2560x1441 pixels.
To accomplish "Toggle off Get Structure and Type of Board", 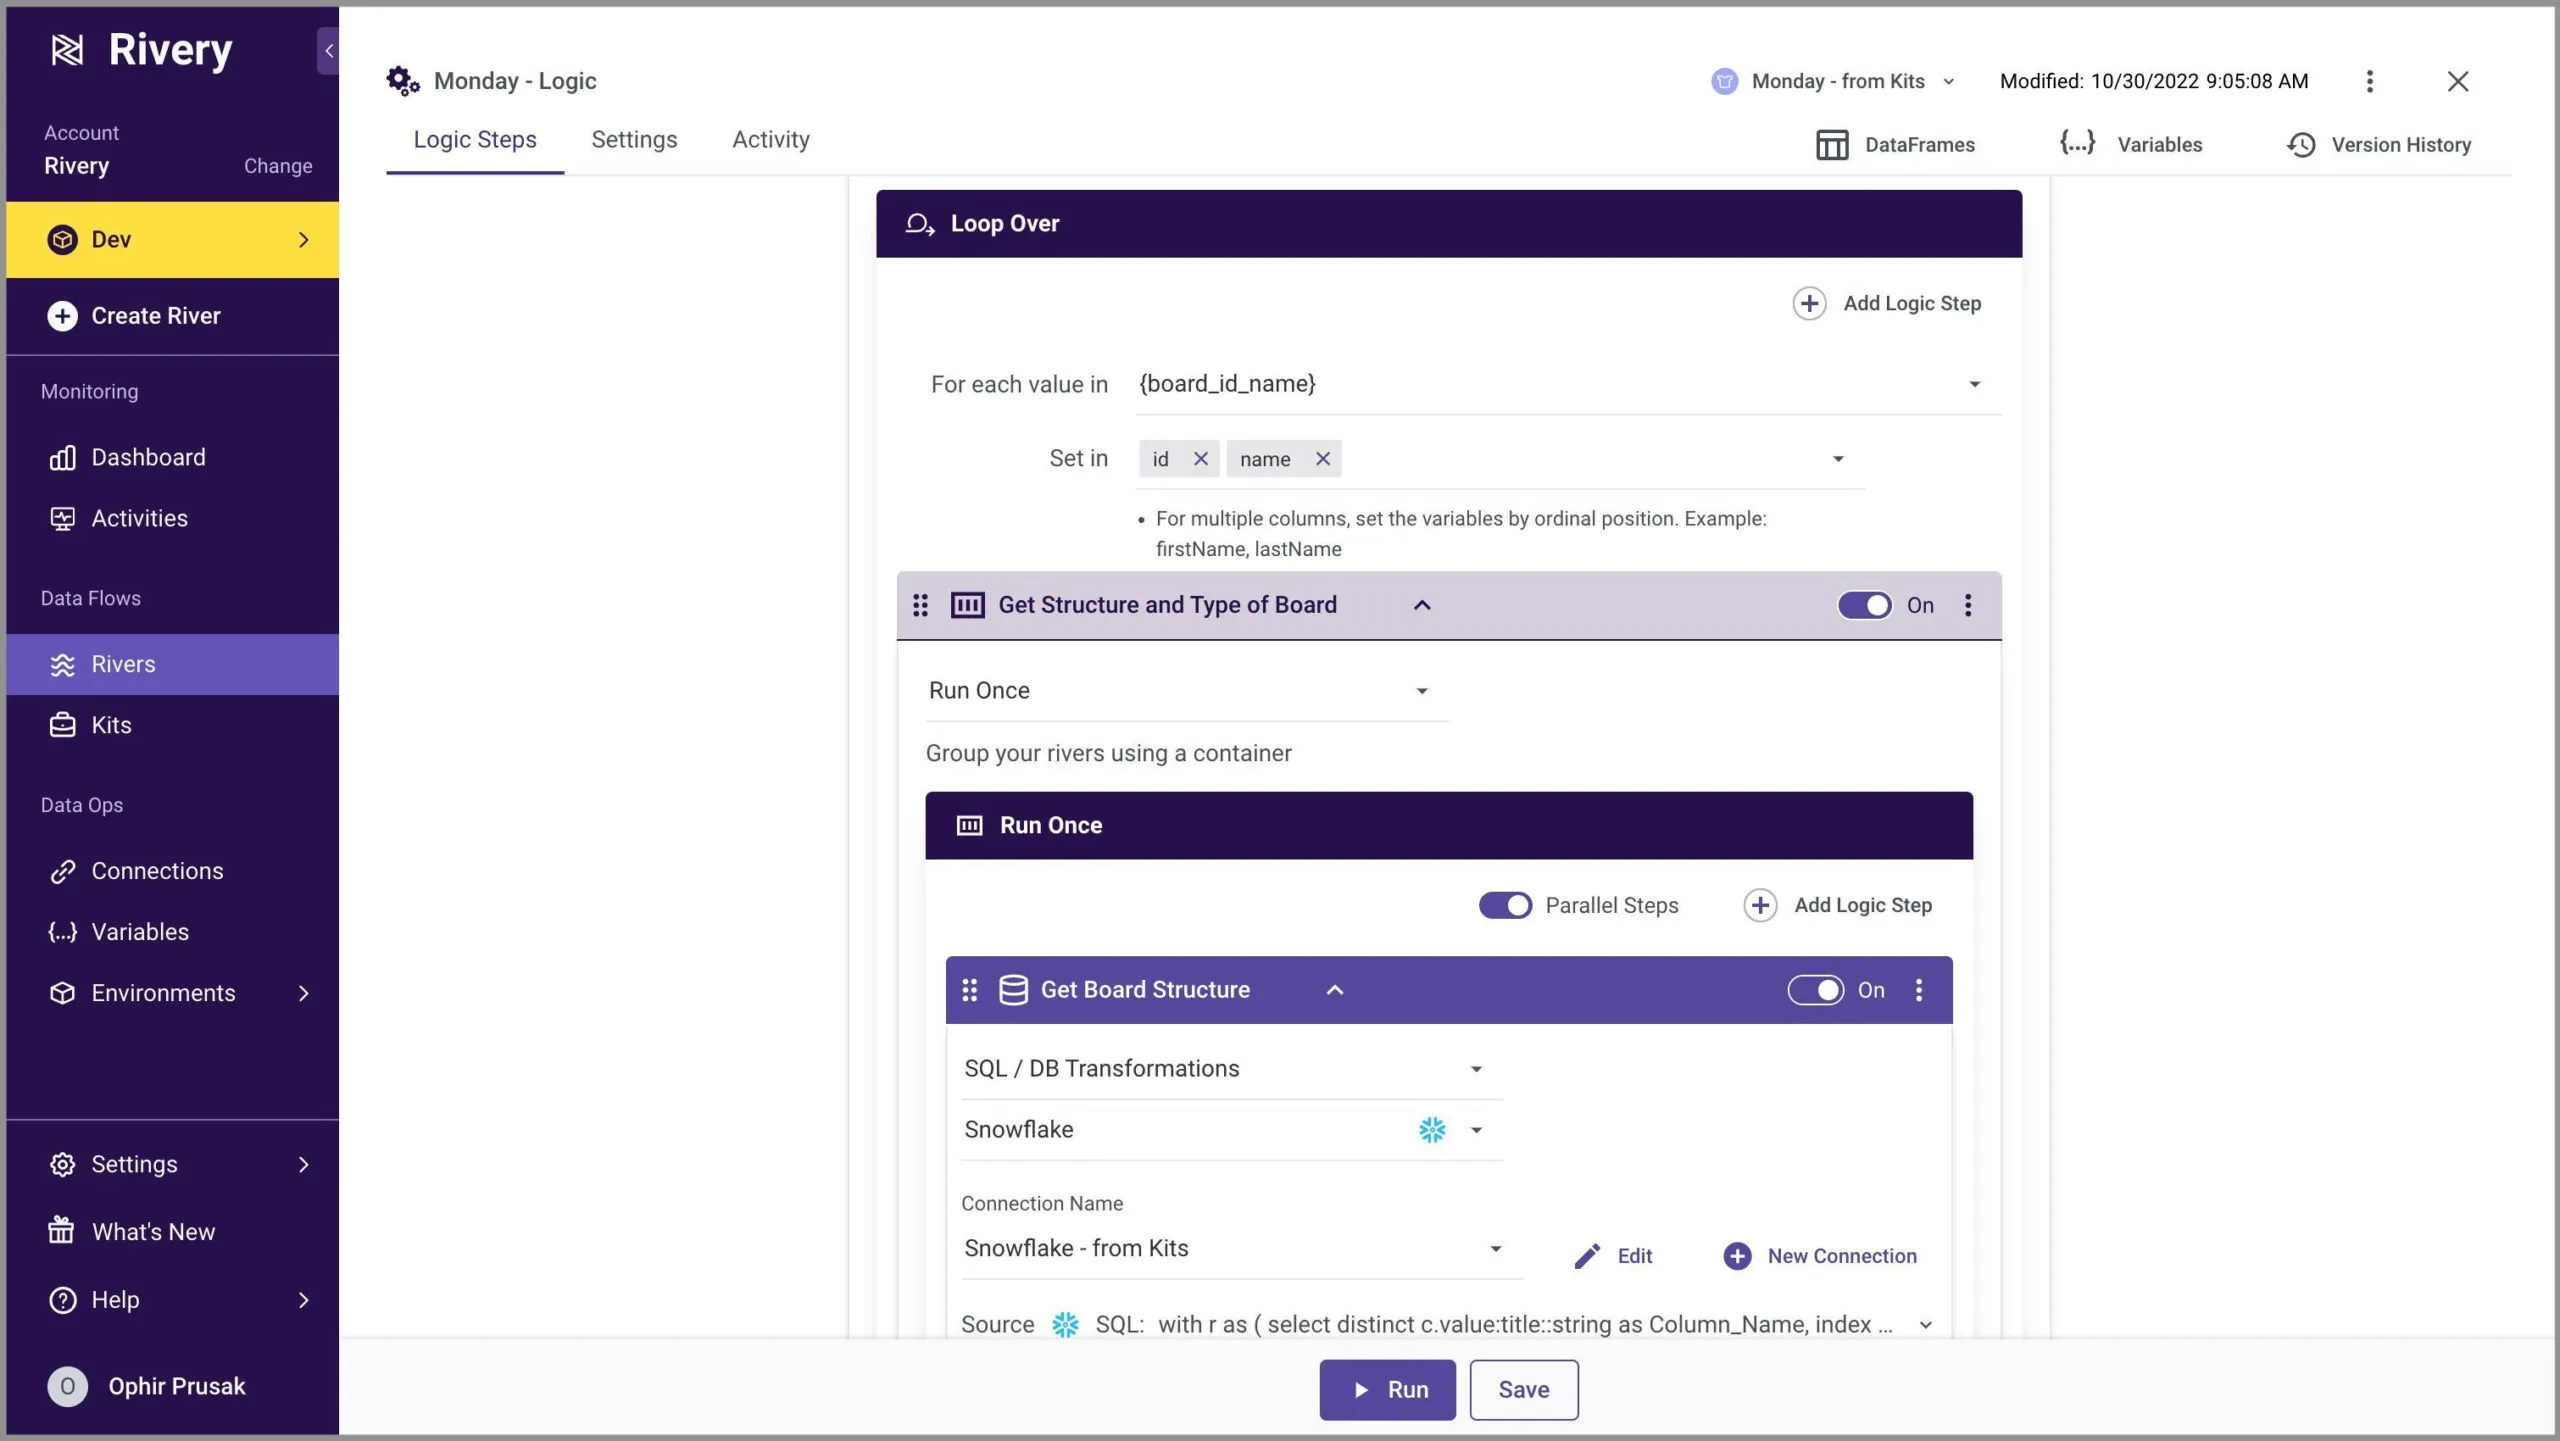I will click(1864, 605).
